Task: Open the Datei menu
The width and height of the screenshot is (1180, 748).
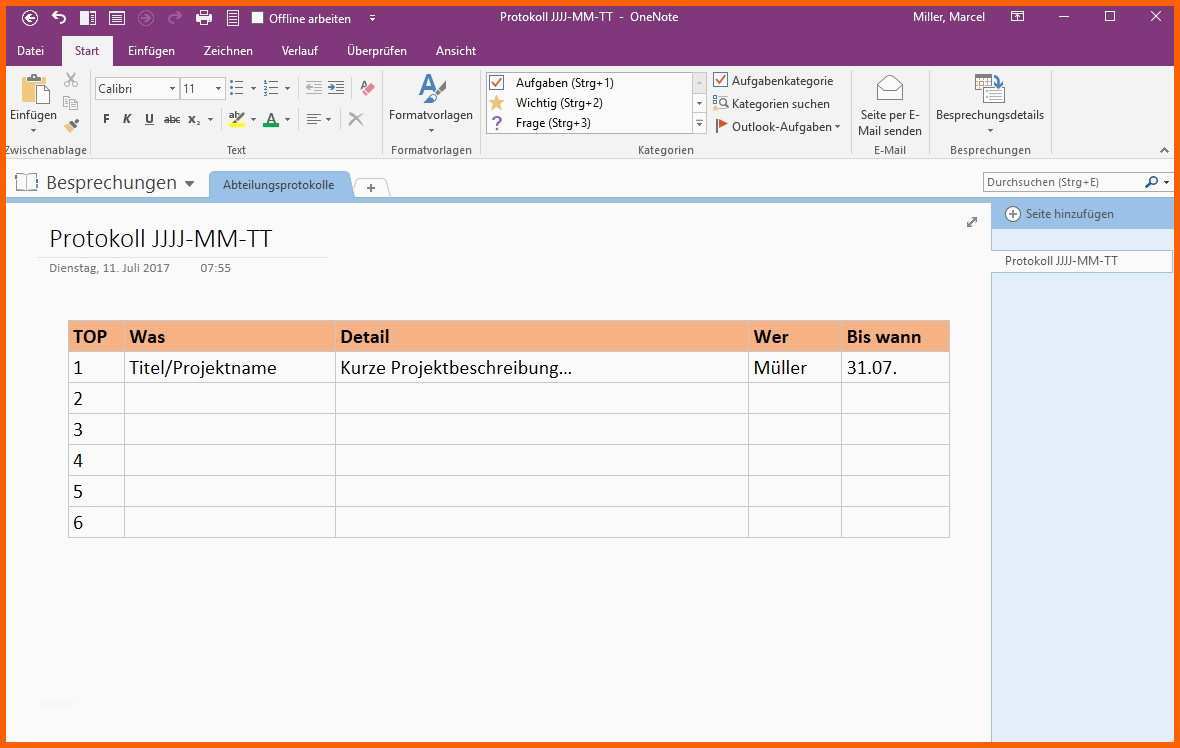Action: [x=31, y=51]
